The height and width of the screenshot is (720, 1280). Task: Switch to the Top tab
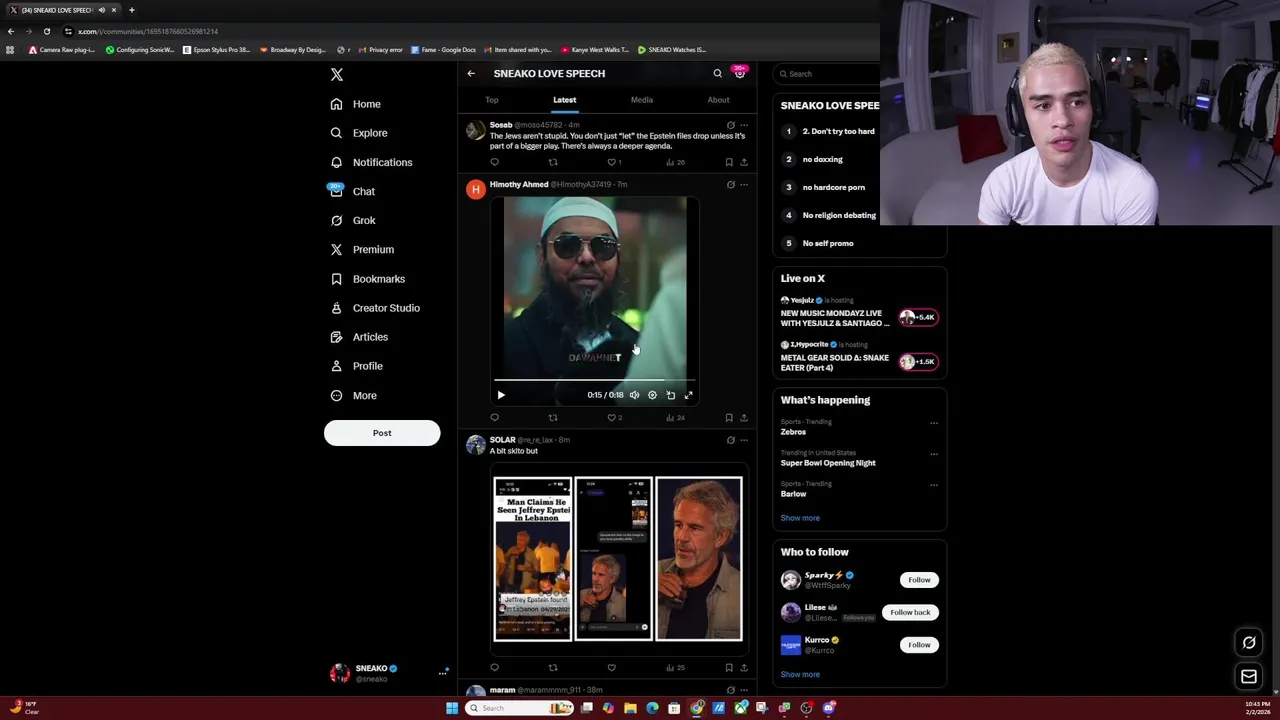coord(492,100)
